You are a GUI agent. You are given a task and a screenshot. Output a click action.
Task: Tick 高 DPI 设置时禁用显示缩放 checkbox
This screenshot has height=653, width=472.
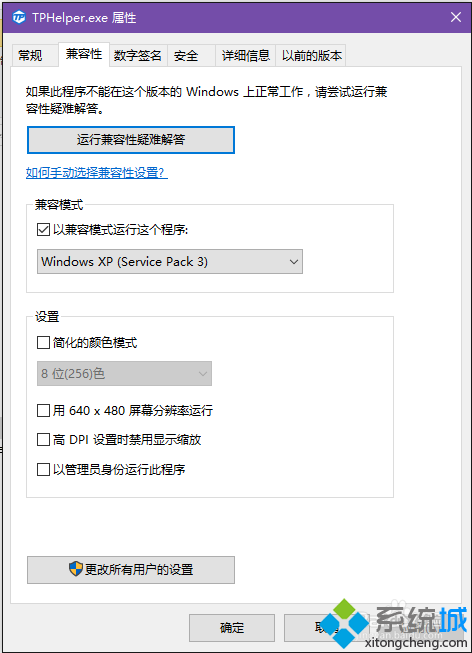click(x=43, y=439)
